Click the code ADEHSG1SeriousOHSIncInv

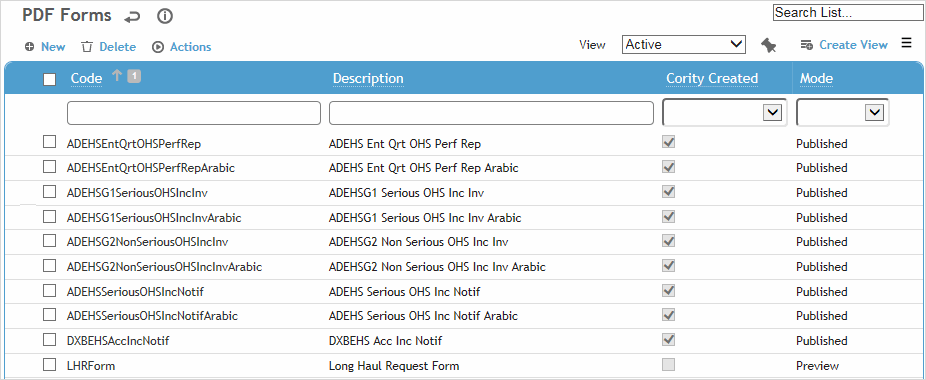[138, 193]
